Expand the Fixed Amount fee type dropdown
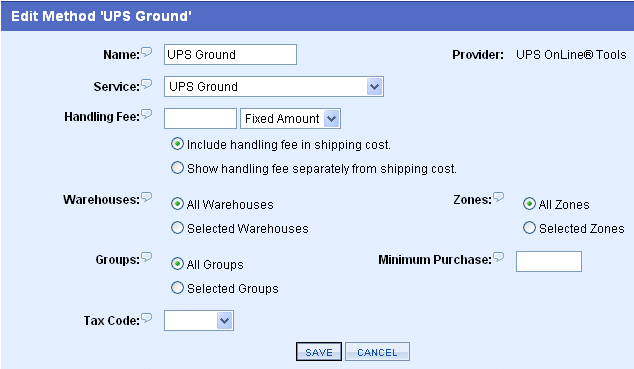634x369 pixels. pyautogui.click(x=290, y=118)
